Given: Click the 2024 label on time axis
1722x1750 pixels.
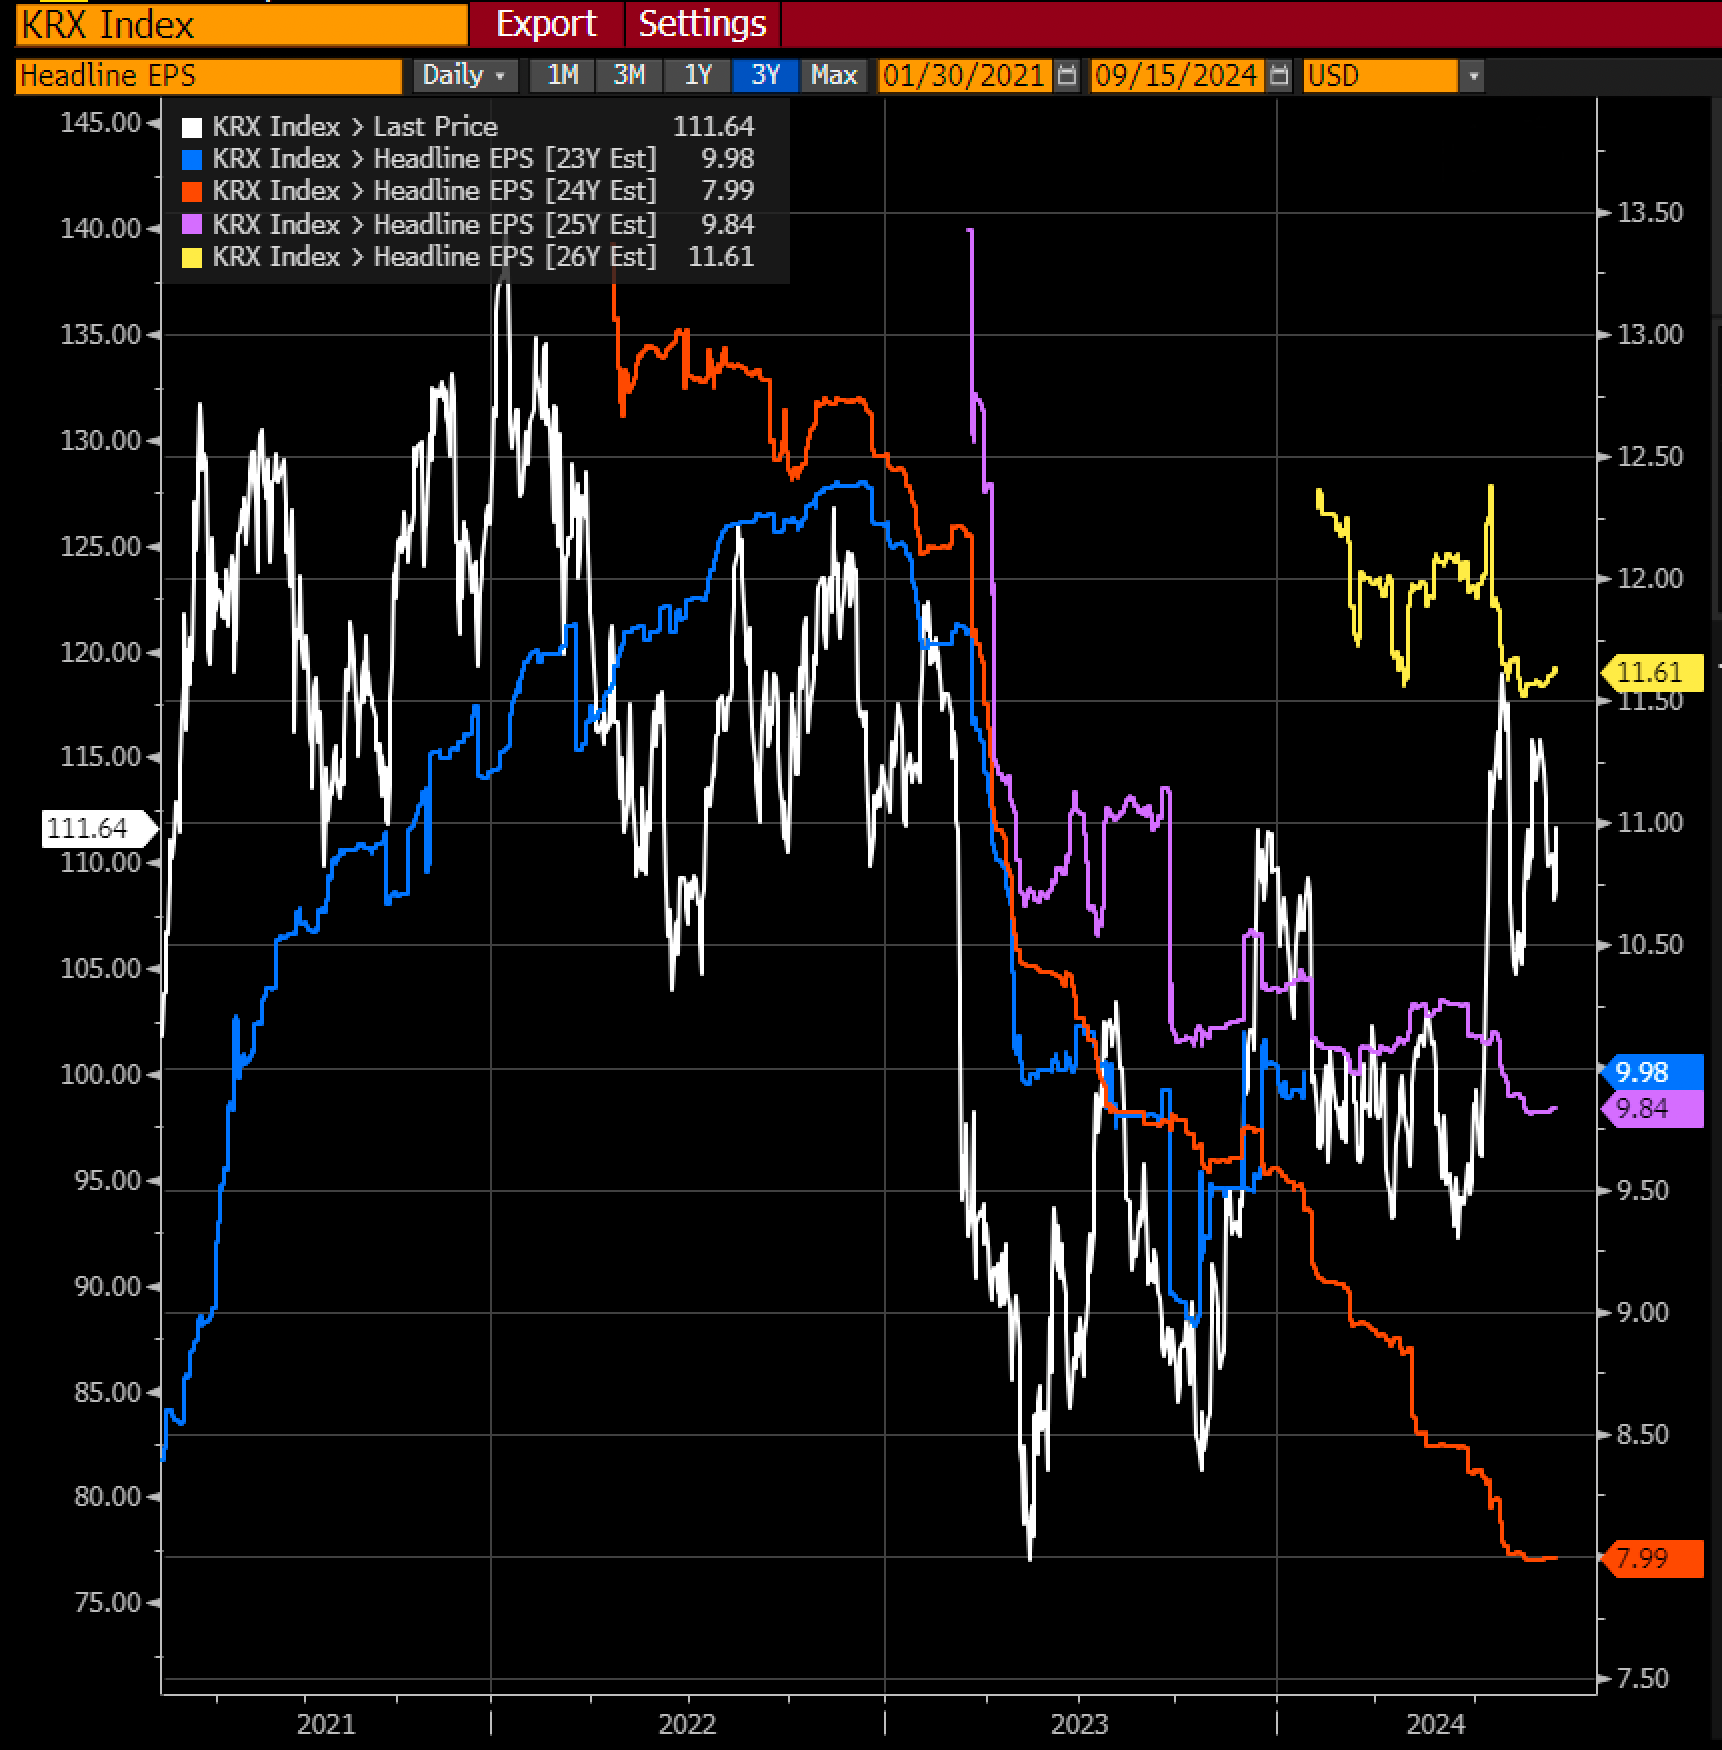Looking at the screenshot, I should tap(1436, 1724).
